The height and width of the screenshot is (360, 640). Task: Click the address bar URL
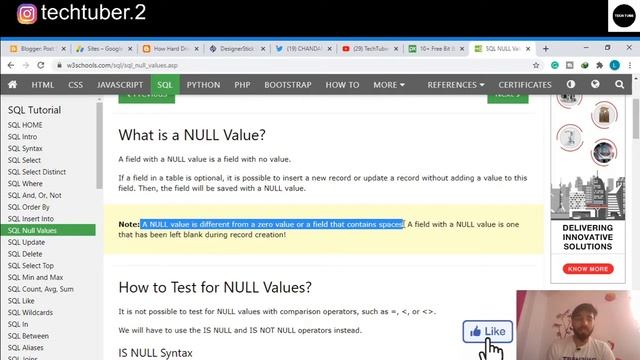pyautogui.click(x=122, y=65)
